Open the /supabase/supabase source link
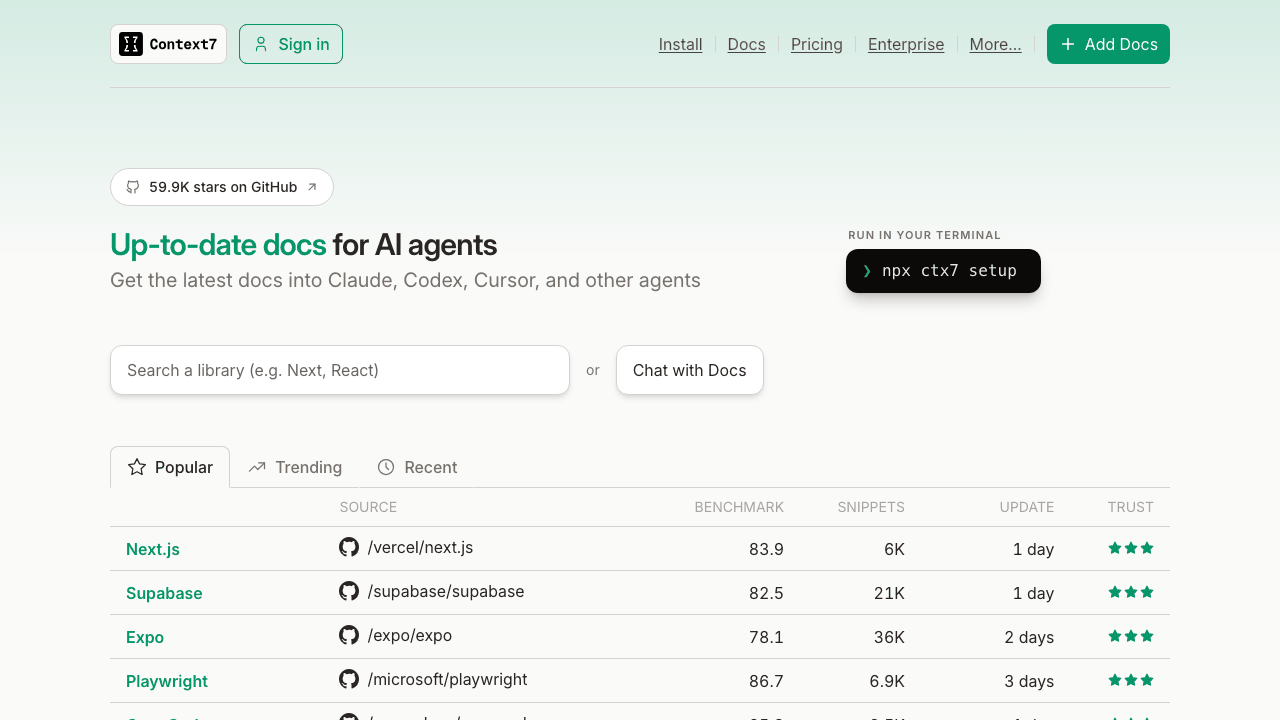The width and height of the screenshot is (1280, 720). 446,591
